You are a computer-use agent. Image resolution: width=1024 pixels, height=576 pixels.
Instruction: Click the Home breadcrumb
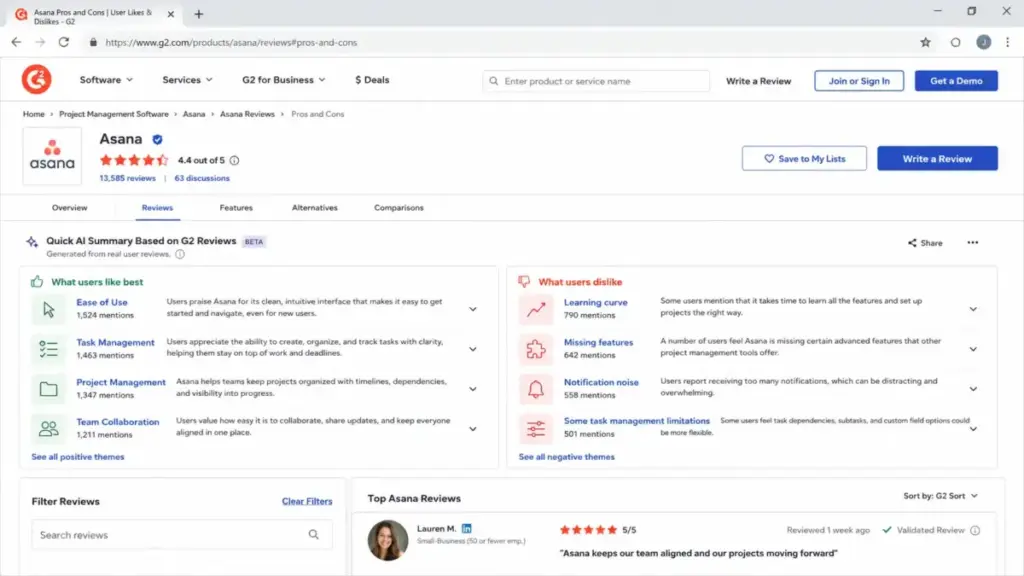point(34,114)
